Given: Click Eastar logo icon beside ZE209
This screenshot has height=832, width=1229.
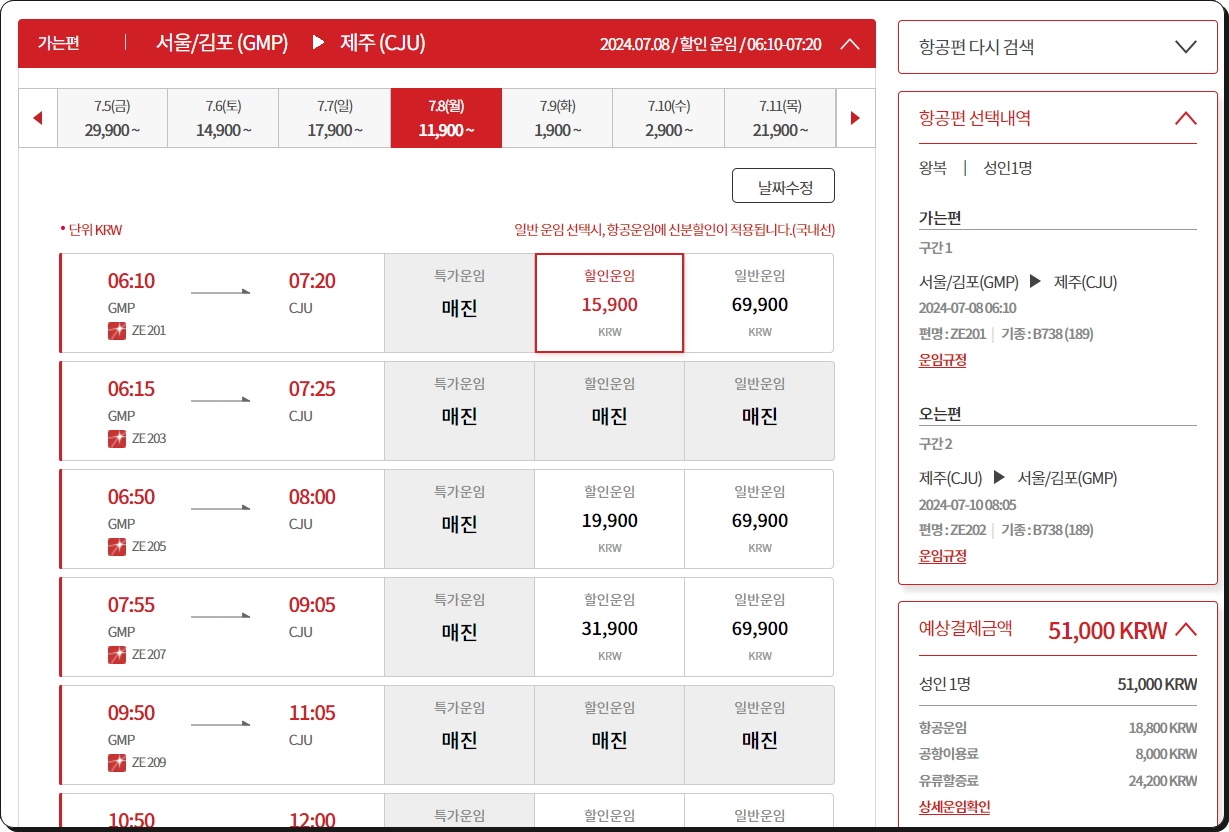Looking at the screenshot, I should [117, 762].
